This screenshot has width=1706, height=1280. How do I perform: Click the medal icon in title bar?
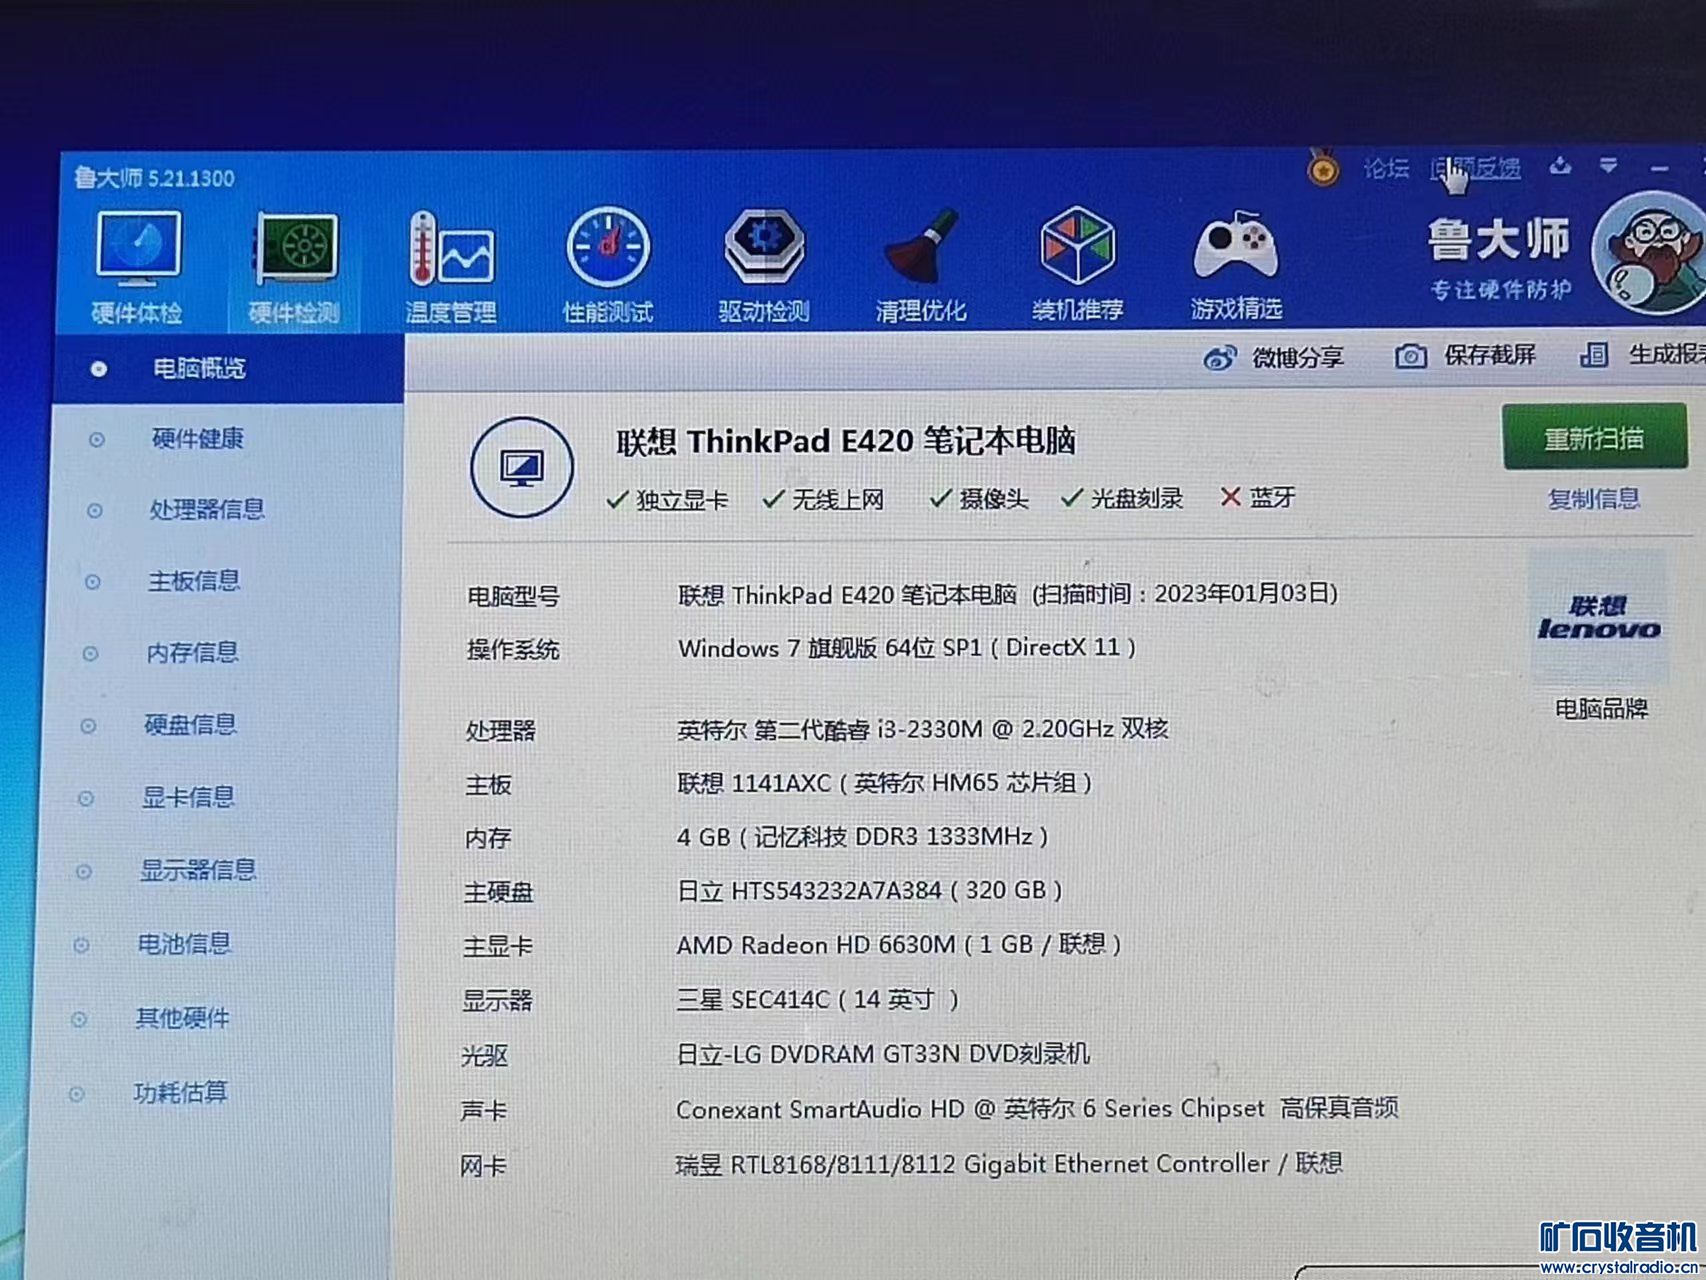pos(1323,167)
